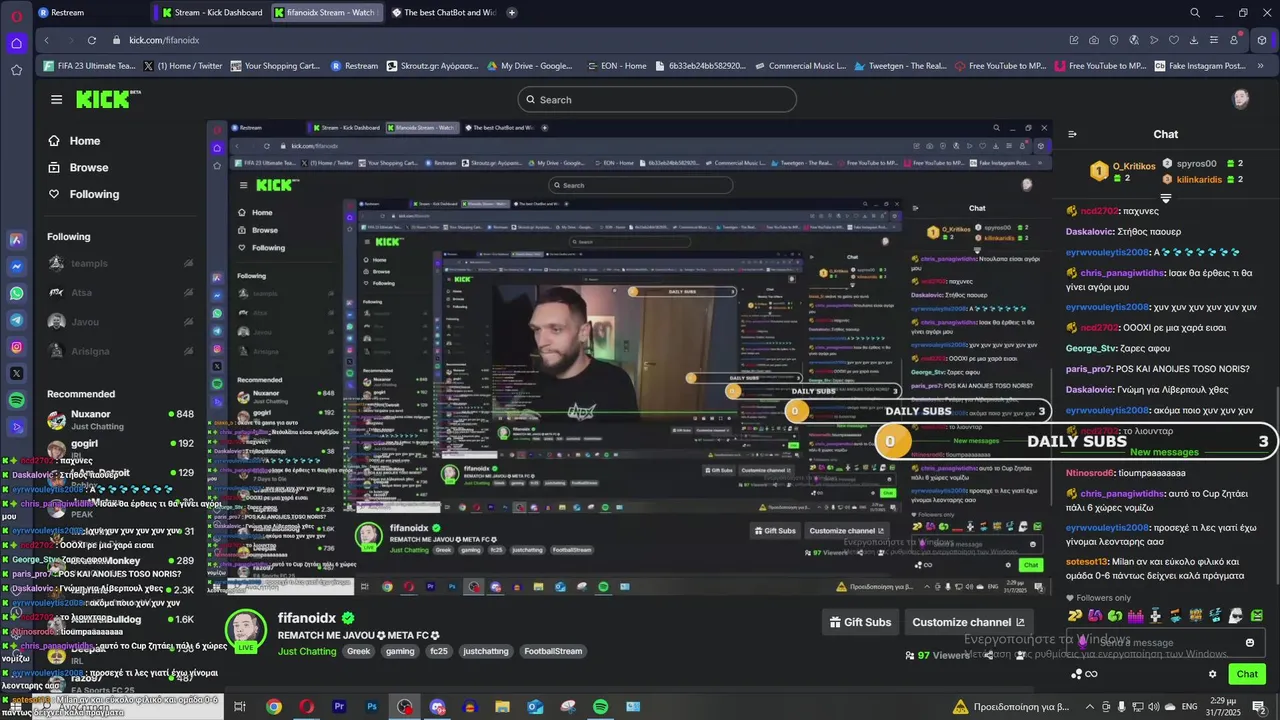The height and width of the screenshot is (720, 1280).
Task: Open FIFA 23 Ultimate Team bookmark
Action: [90, 66]
